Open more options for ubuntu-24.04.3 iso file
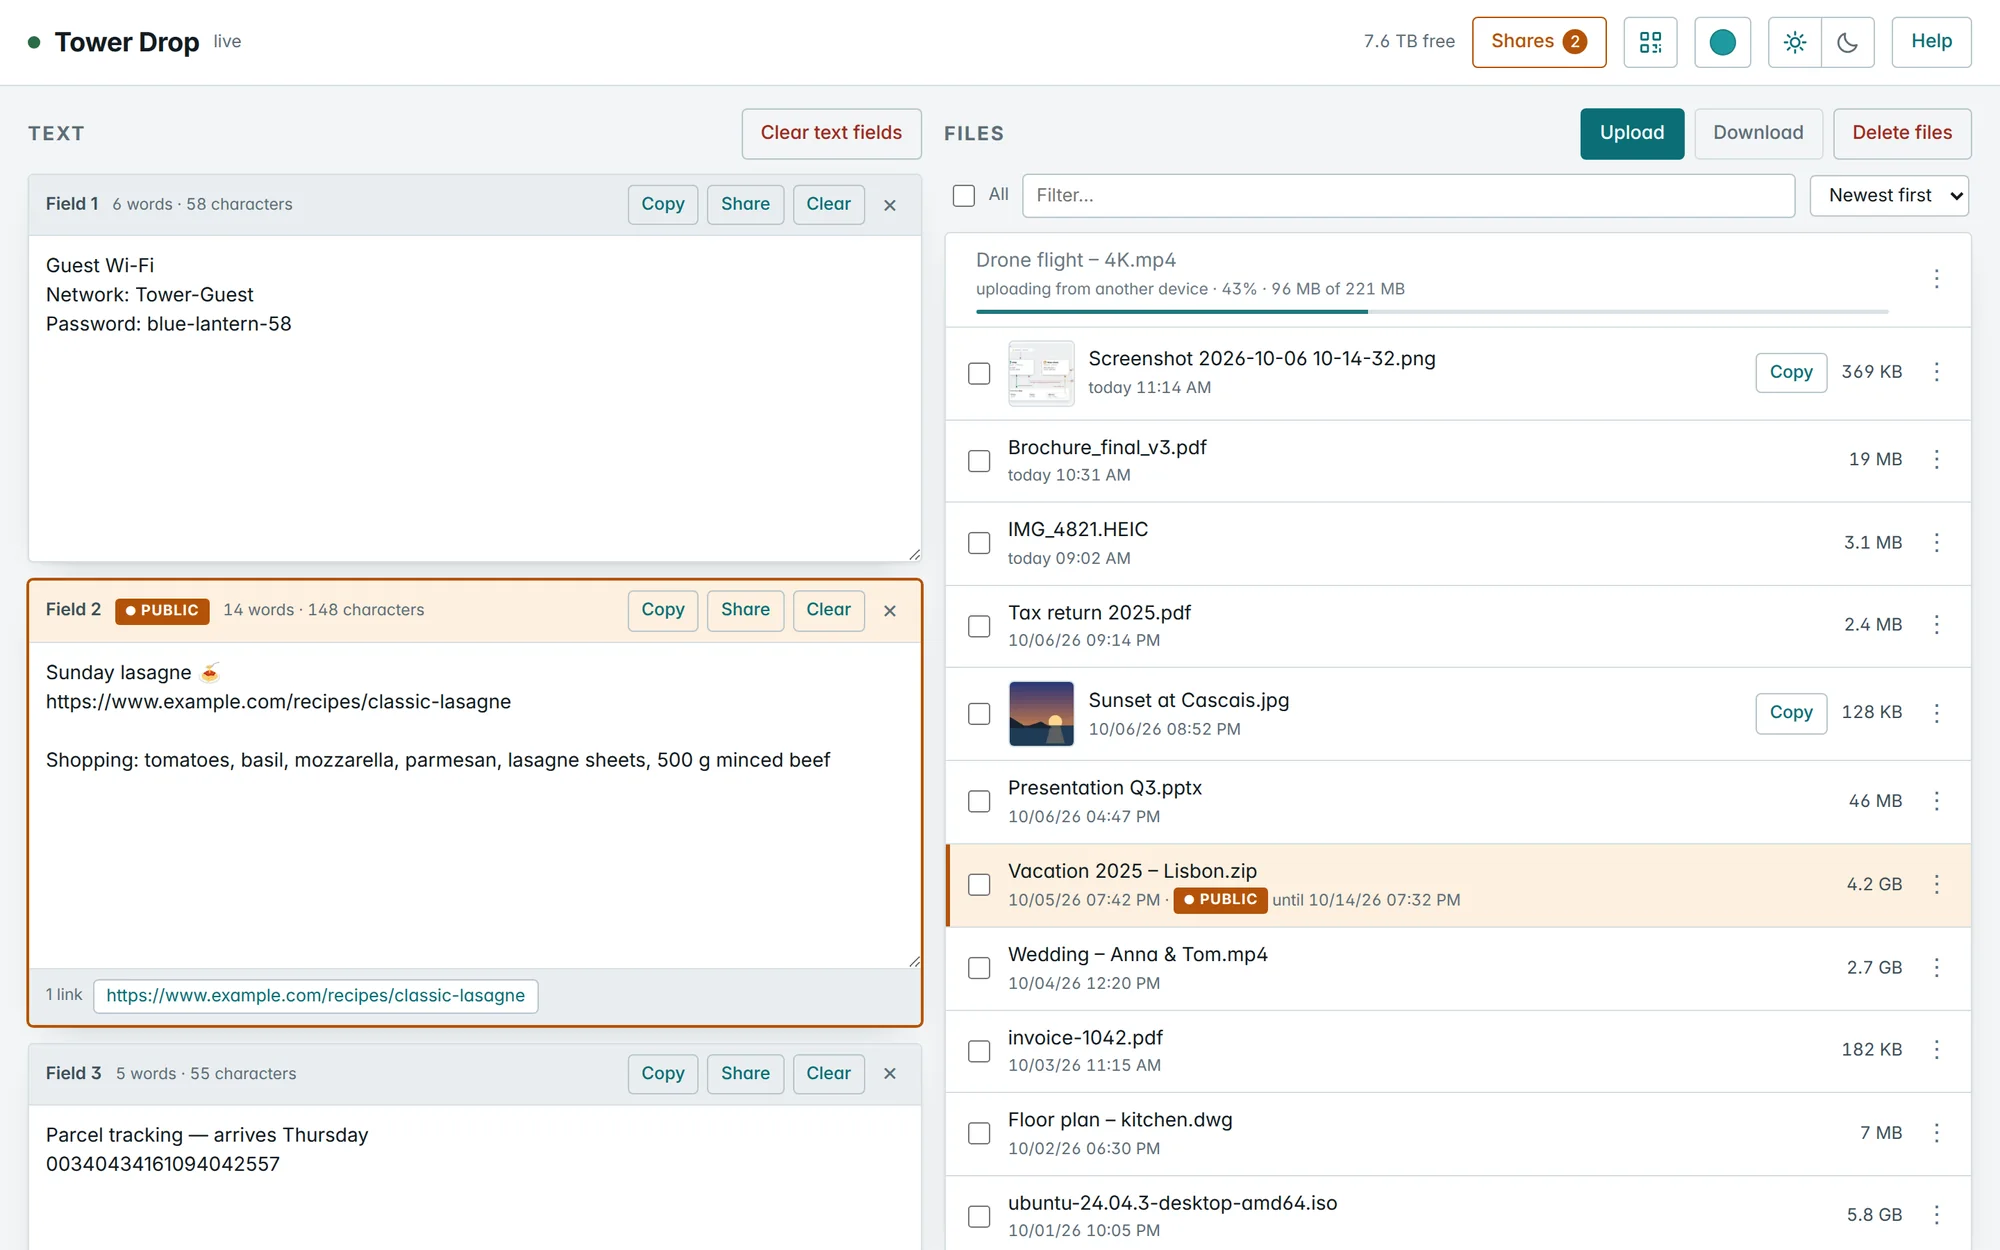This screenshot has width=2000, height=1250. [x=1936, y=1215]
